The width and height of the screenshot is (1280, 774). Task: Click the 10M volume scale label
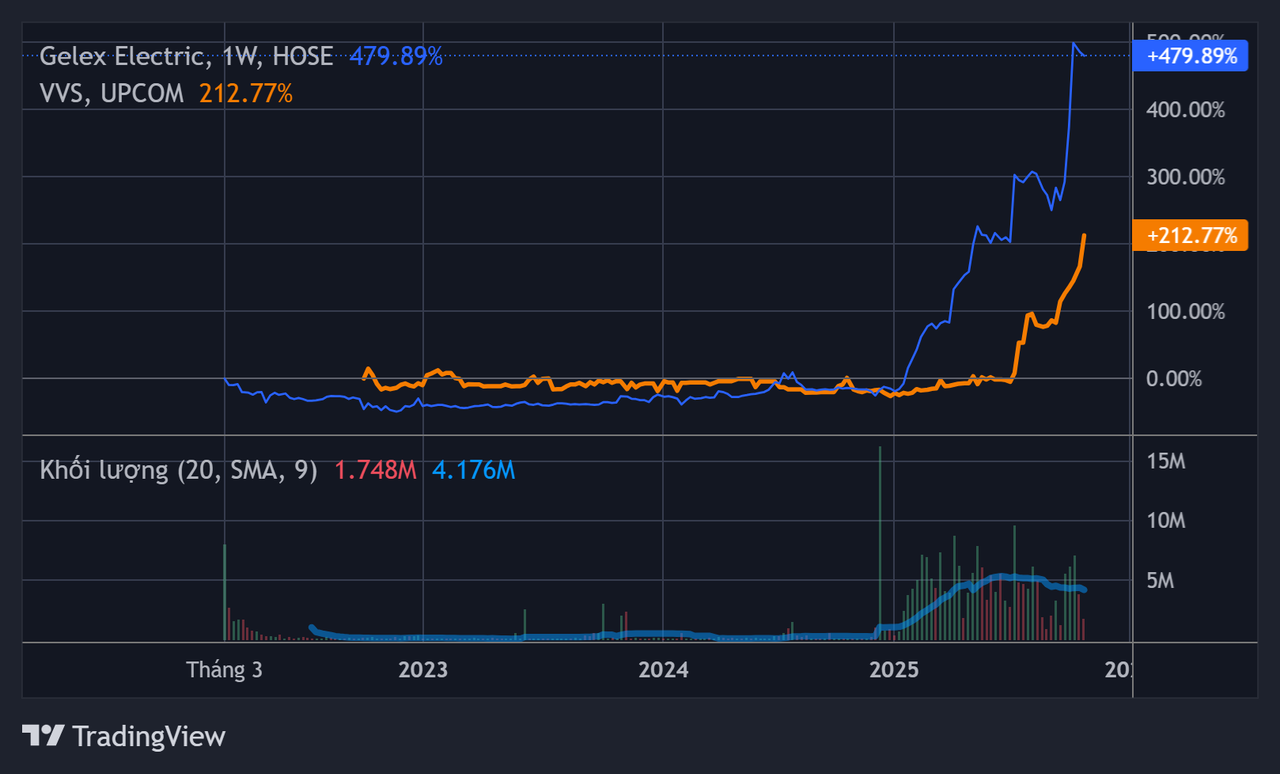[x=1166, y=521]
